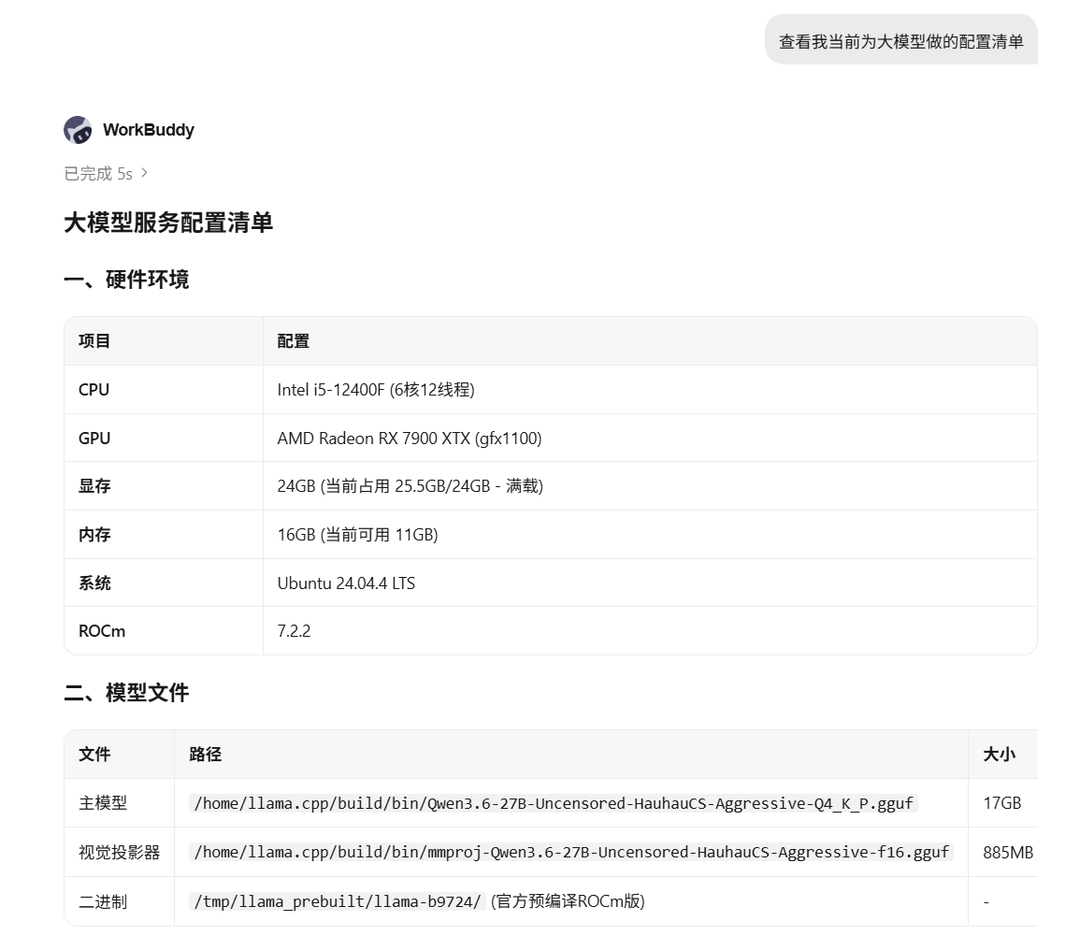Click the mmproj f16.gguf file path

pos(571,852)
